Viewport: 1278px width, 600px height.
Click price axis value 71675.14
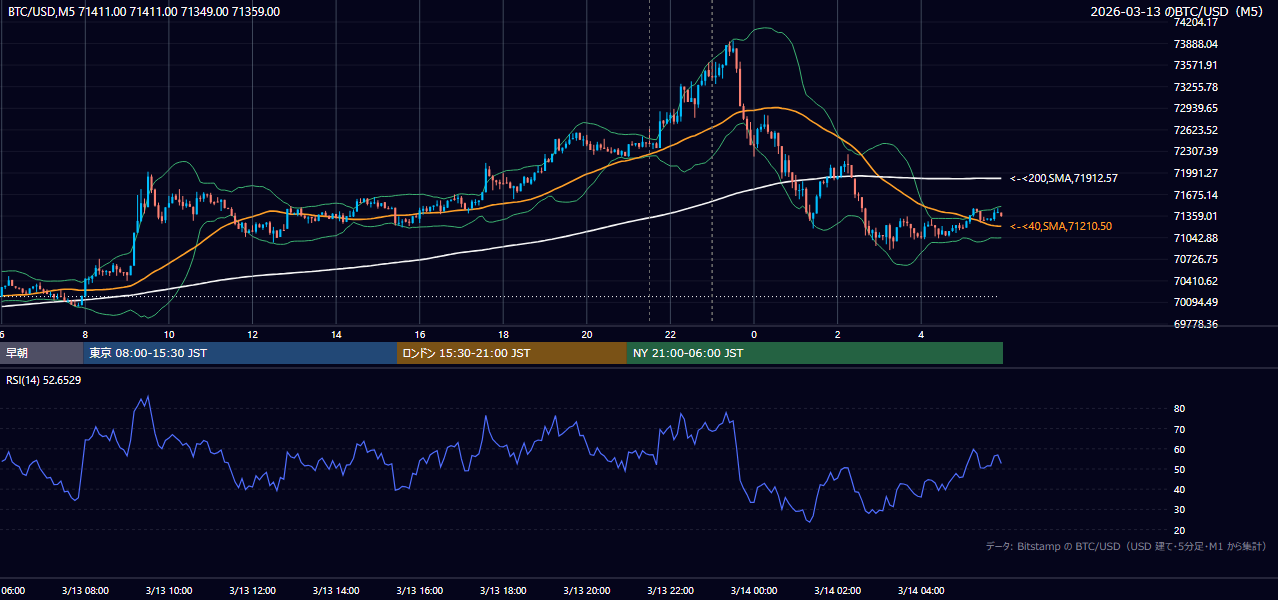coord(1196,195)
